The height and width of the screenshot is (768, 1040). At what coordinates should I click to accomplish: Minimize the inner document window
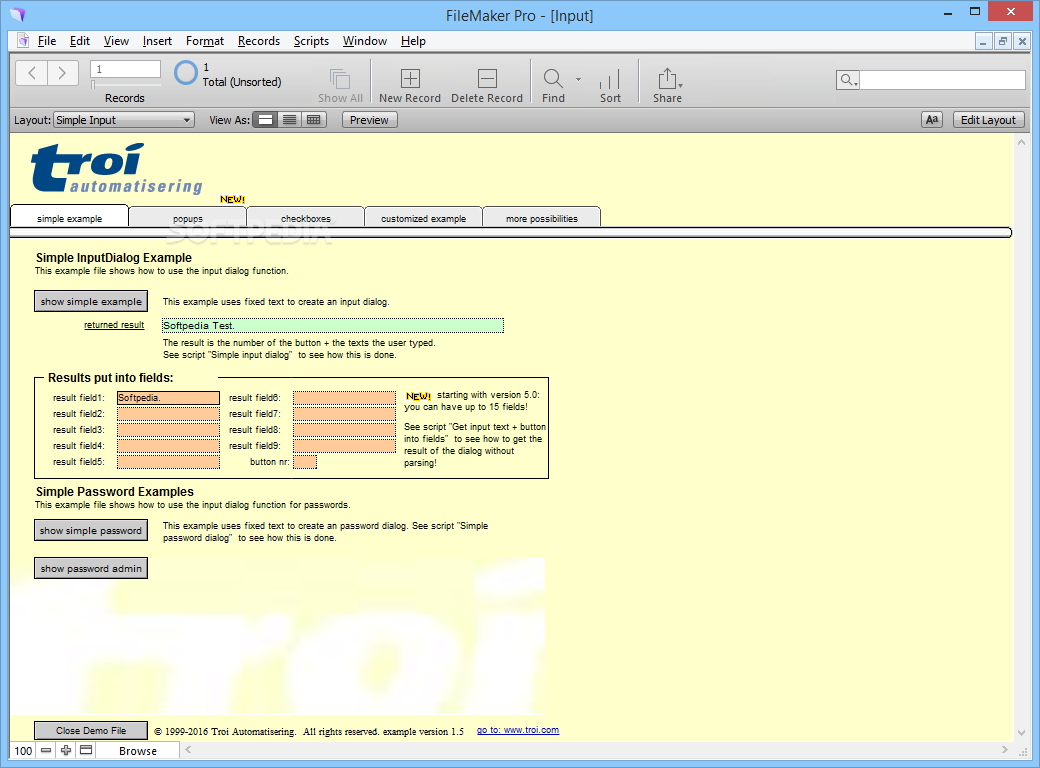click(x=983, y=41)
